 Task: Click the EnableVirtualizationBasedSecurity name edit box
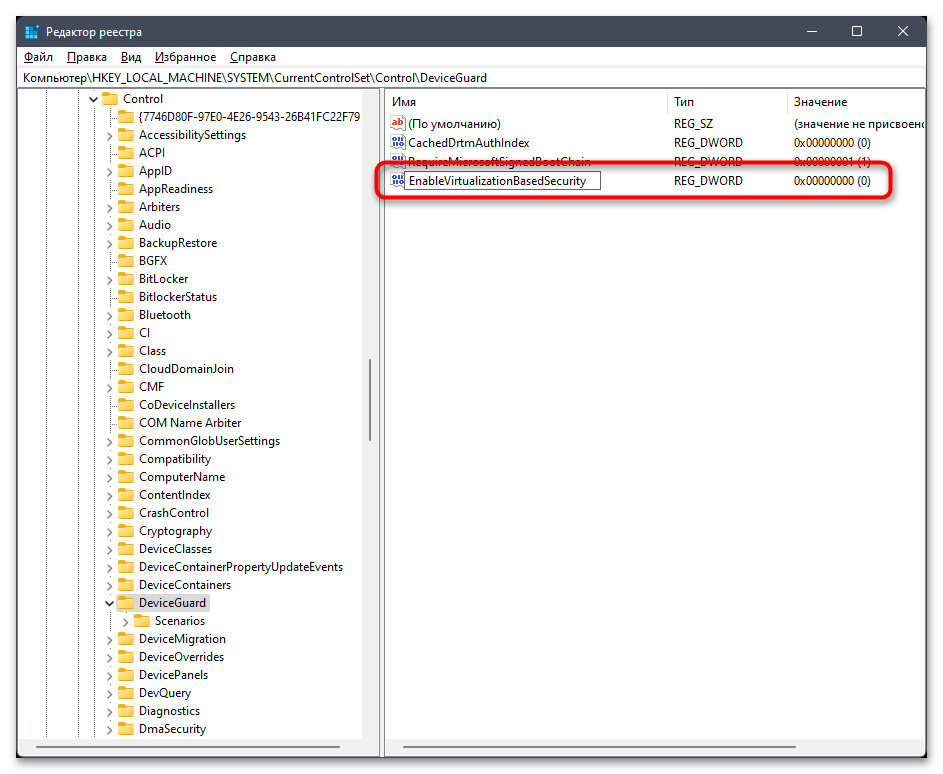click(x=502, y=180)
